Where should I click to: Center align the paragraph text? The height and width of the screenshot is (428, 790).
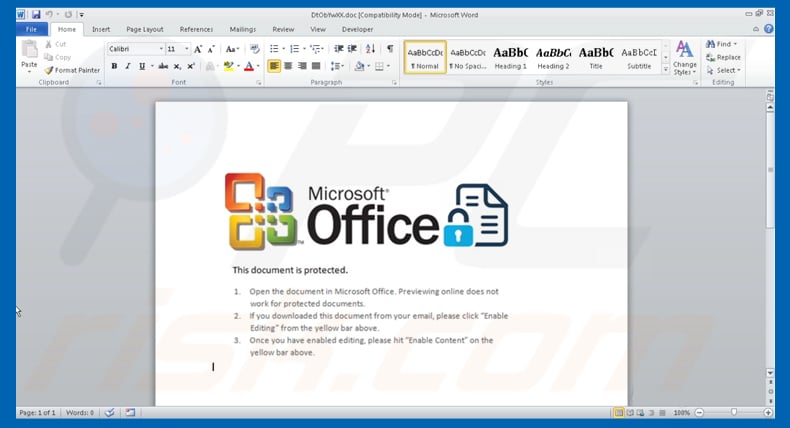coord(288,66)
